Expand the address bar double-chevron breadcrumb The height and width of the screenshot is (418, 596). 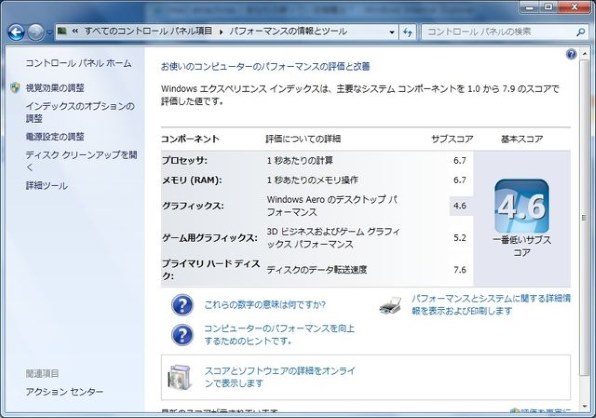click(x=75, y=31)
